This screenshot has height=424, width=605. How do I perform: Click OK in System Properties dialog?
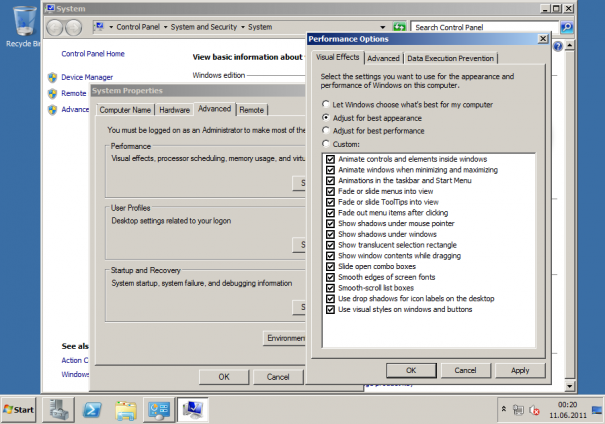224,377
